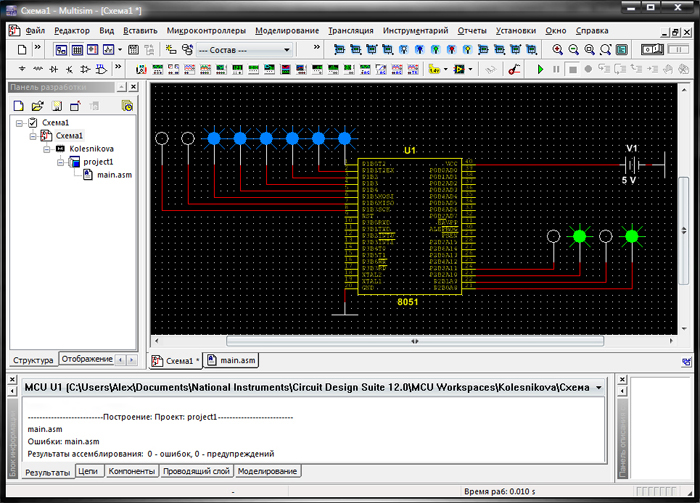
Task: Click the Zoom to Fit page icon
Action: click(605, 50)
